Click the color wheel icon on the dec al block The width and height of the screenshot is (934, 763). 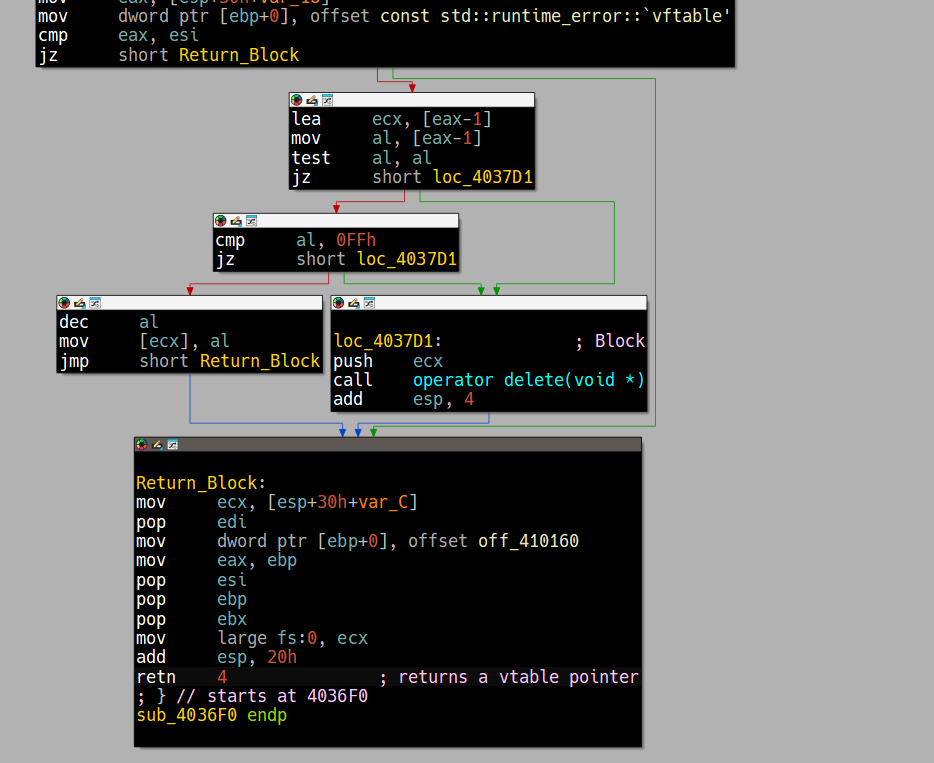pyautogui.click(x=64, y=303)
